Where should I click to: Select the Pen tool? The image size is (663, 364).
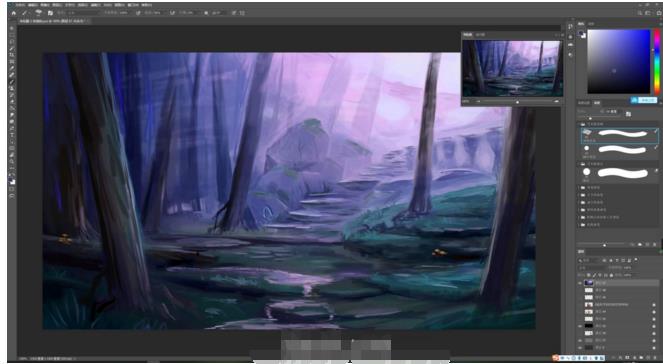click(x=11, y=128)
